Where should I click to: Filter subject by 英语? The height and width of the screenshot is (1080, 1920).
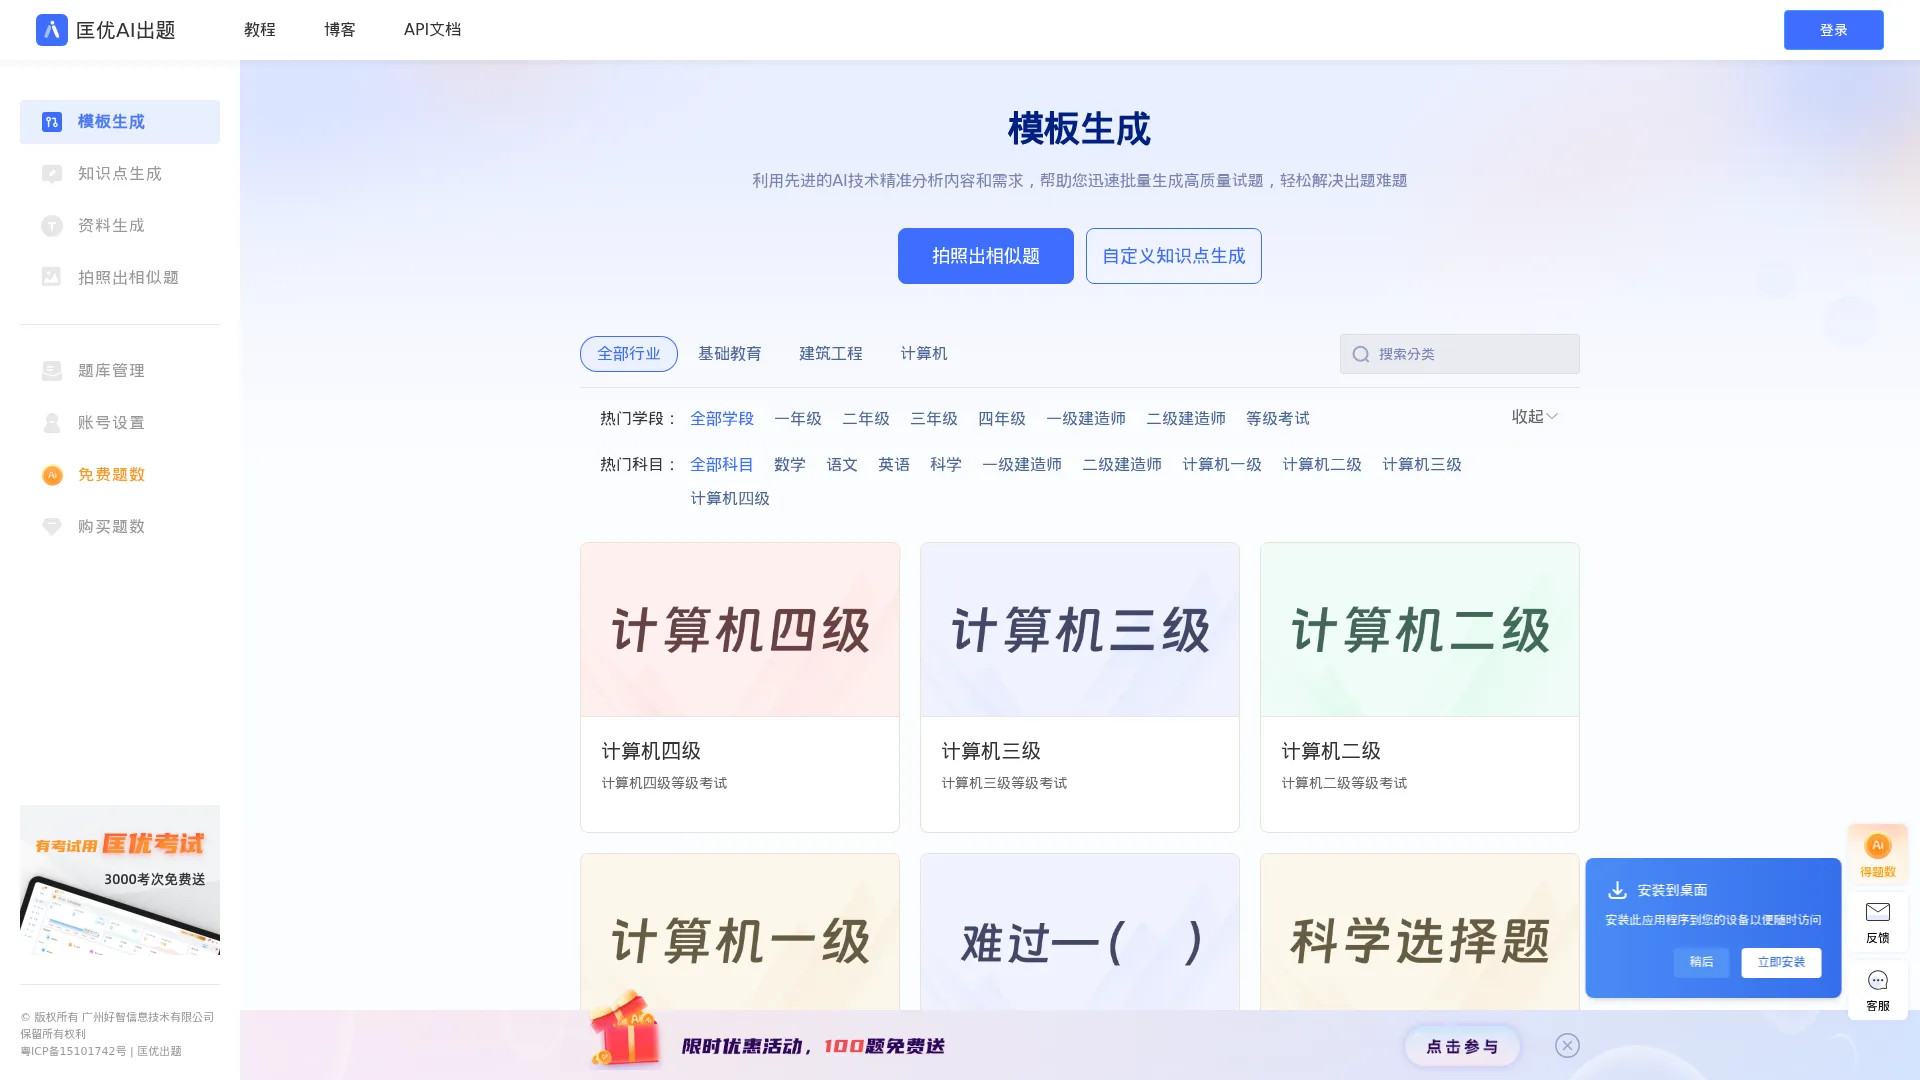pos(894,465)
